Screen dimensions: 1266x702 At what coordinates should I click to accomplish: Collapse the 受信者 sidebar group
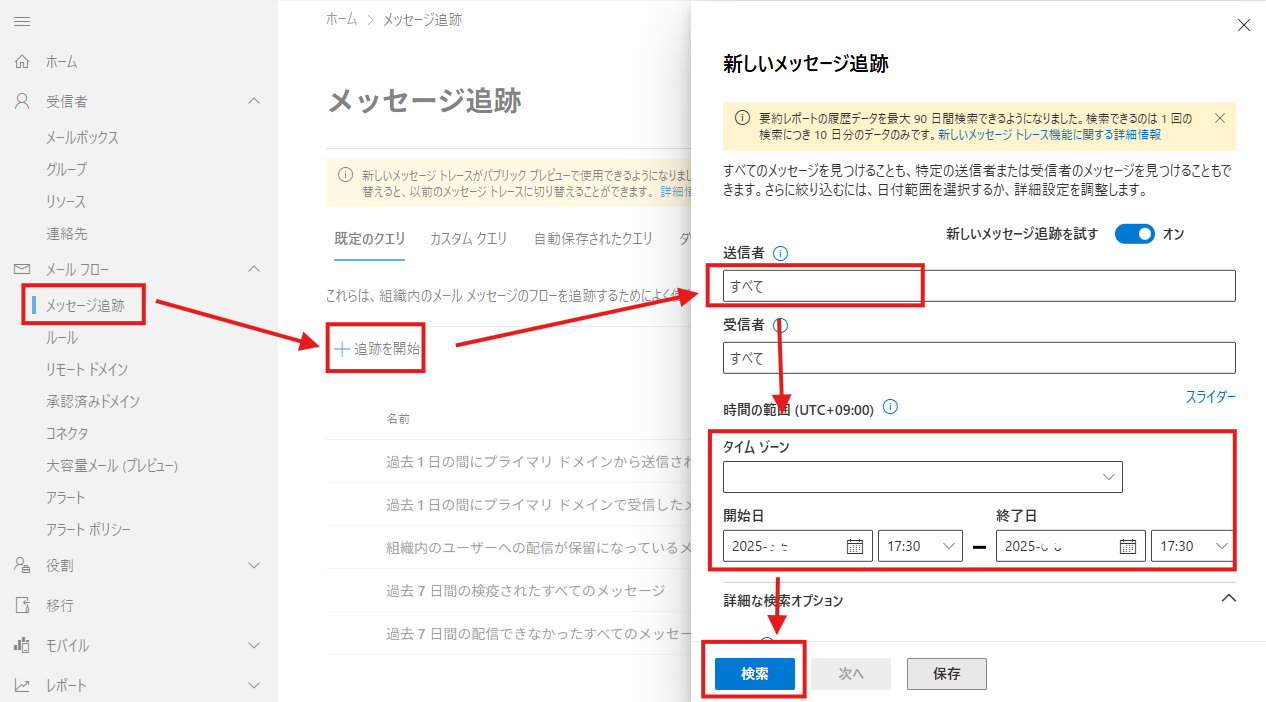pyautogui.click(x=254, y=102)
